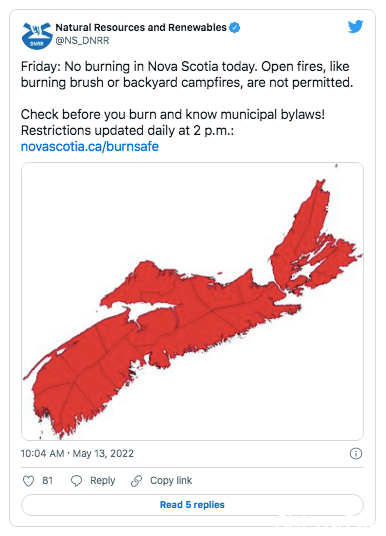386x536 pixels.
Task: Click the chain link copy icon
Action: (136, 481)
